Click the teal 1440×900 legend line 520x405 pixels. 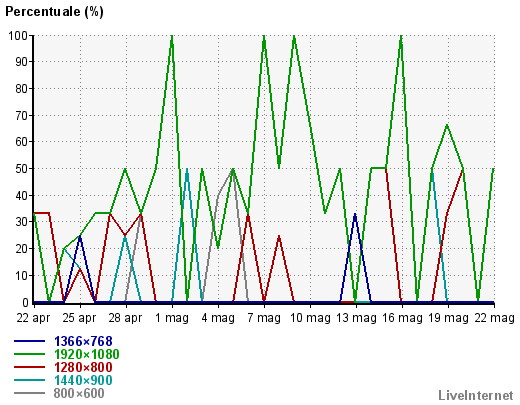(x=29, y=380)
